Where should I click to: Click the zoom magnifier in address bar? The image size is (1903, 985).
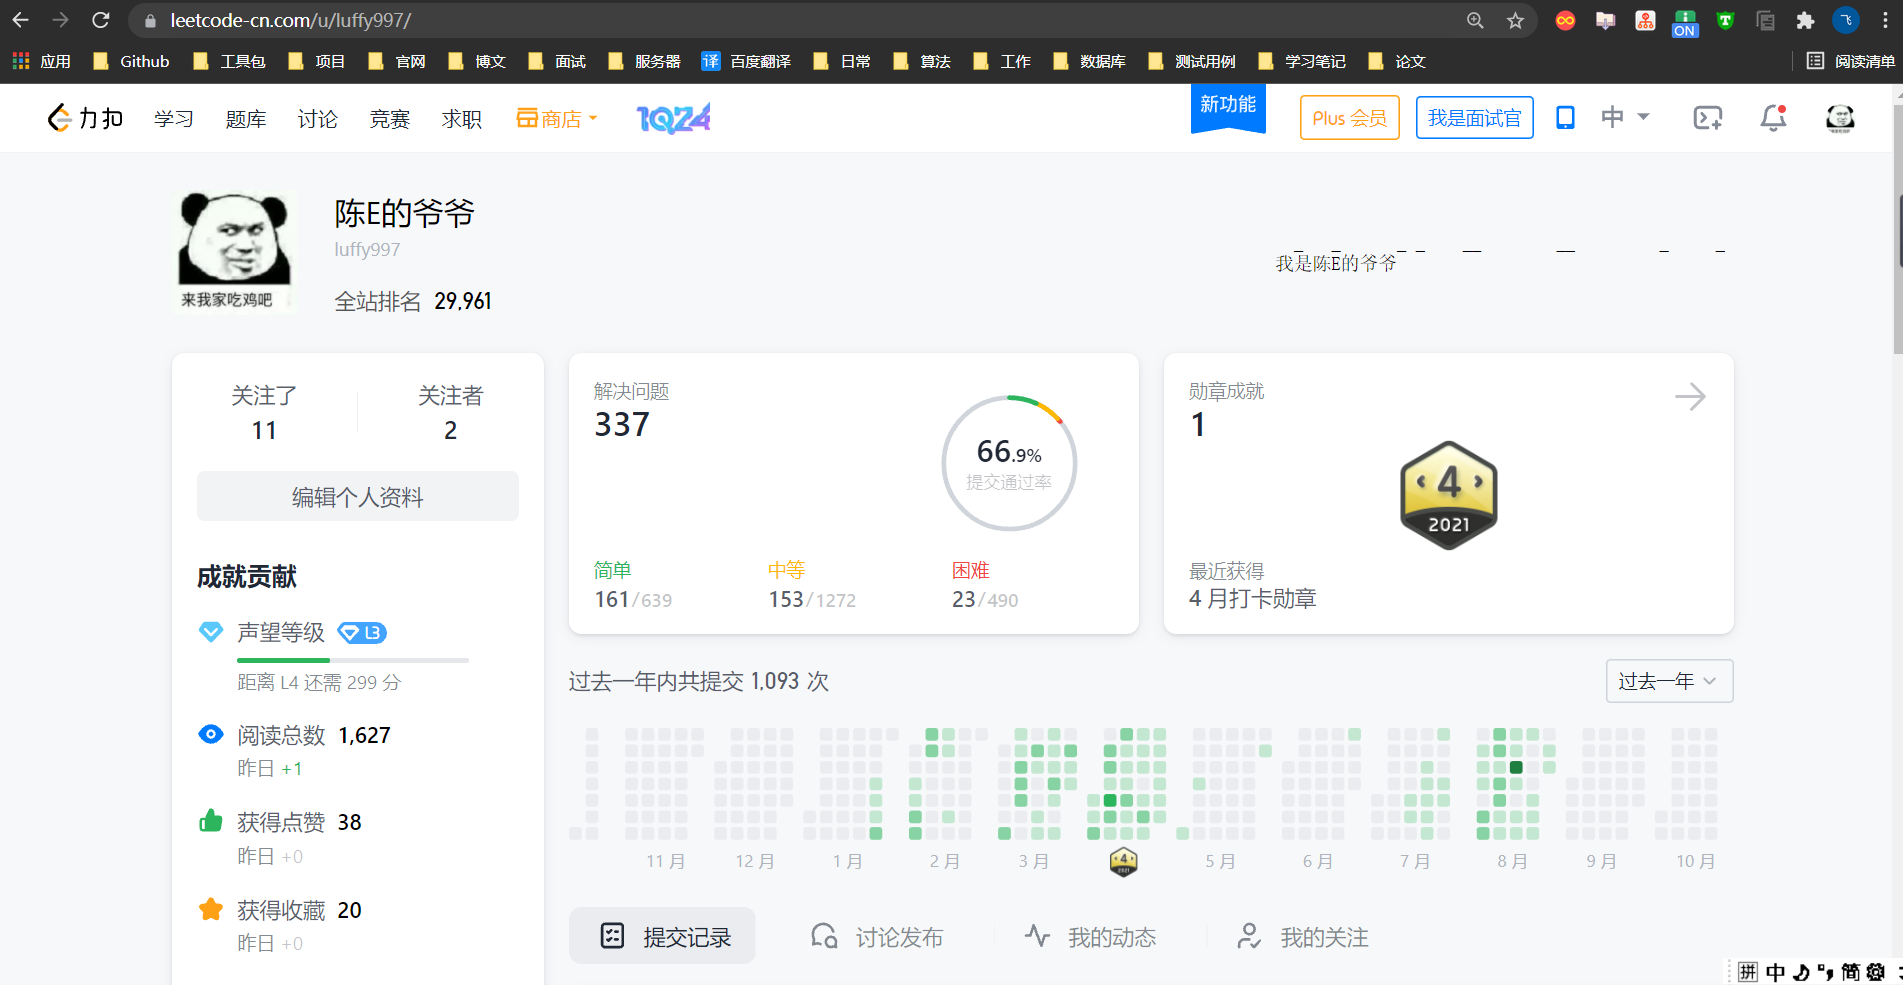[x=1475, y=20]
